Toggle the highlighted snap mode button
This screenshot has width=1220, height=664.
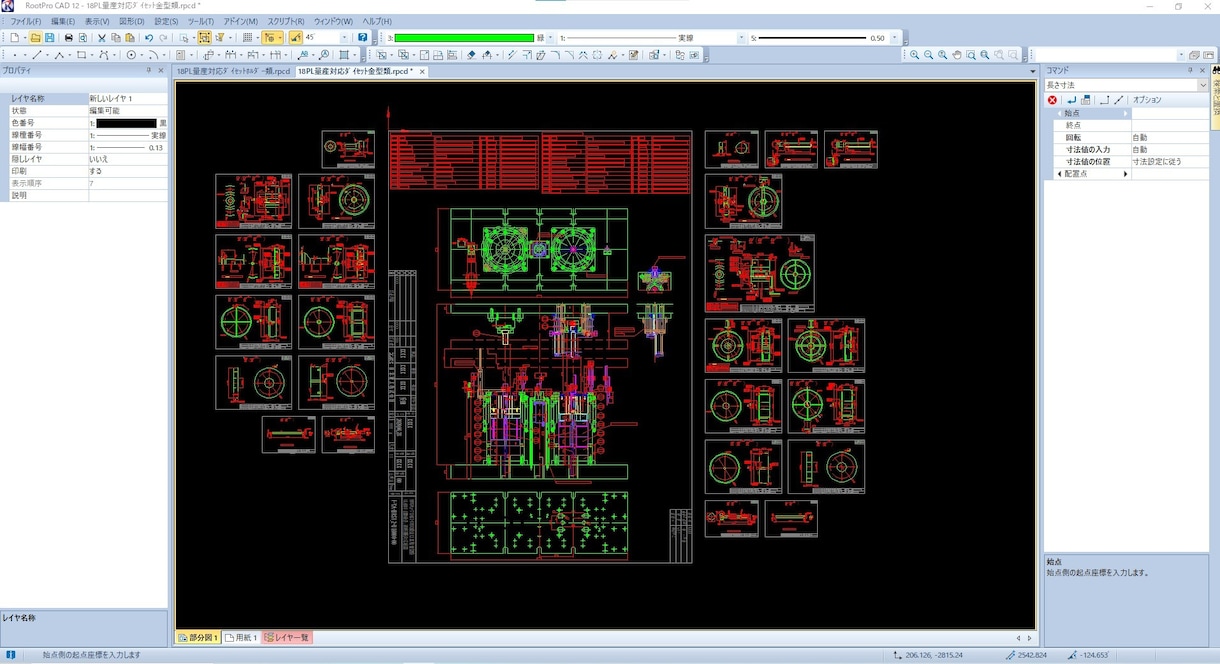270,37
